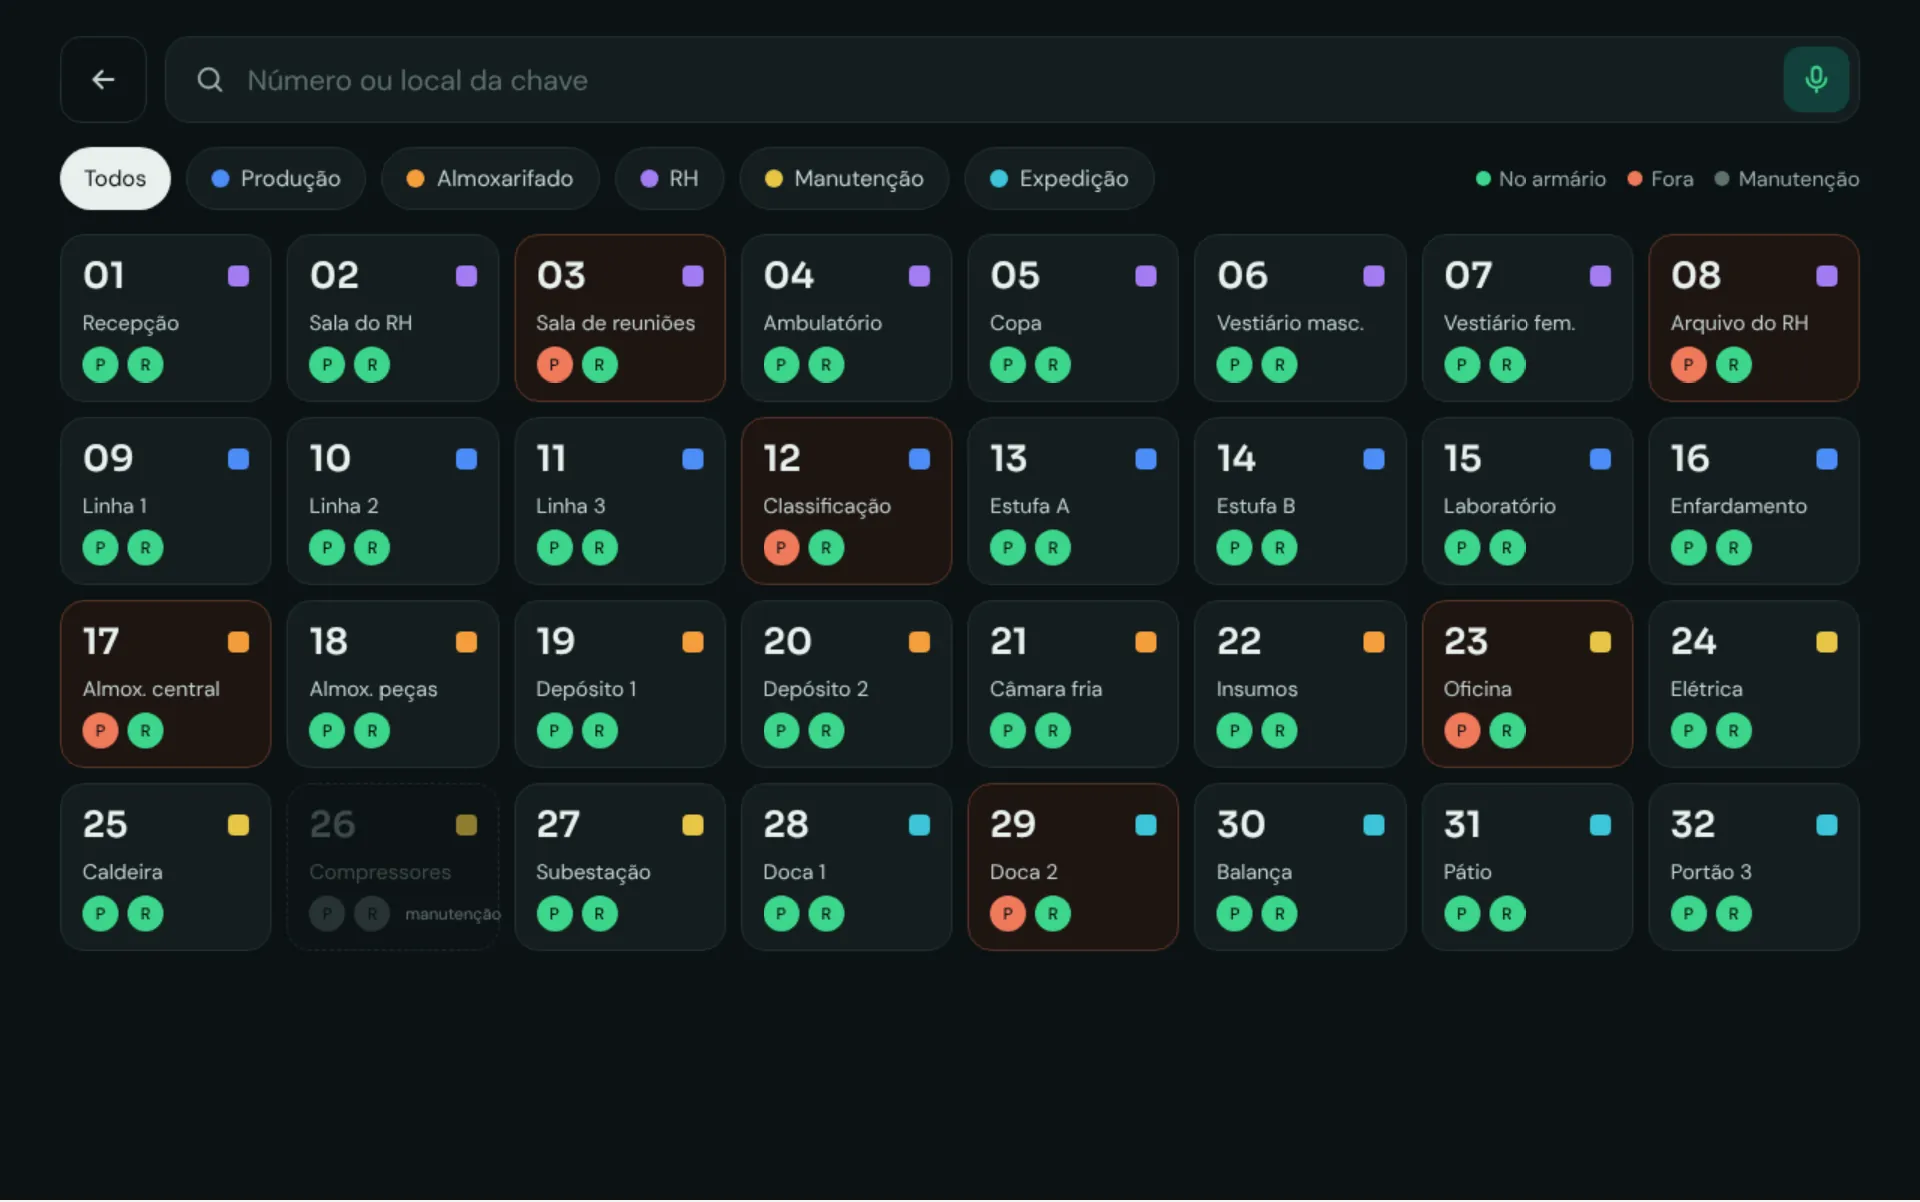Click the R badge on key 32 Portão 3

tap(1733, 914)
